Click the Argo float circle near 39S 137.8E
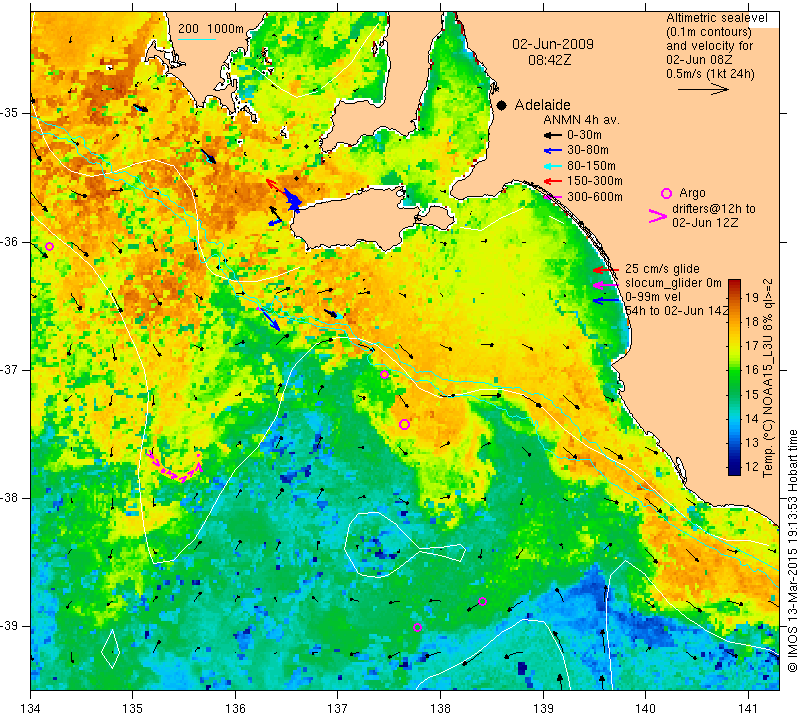This screenshot has width=800, height=720. pos(417,627)
